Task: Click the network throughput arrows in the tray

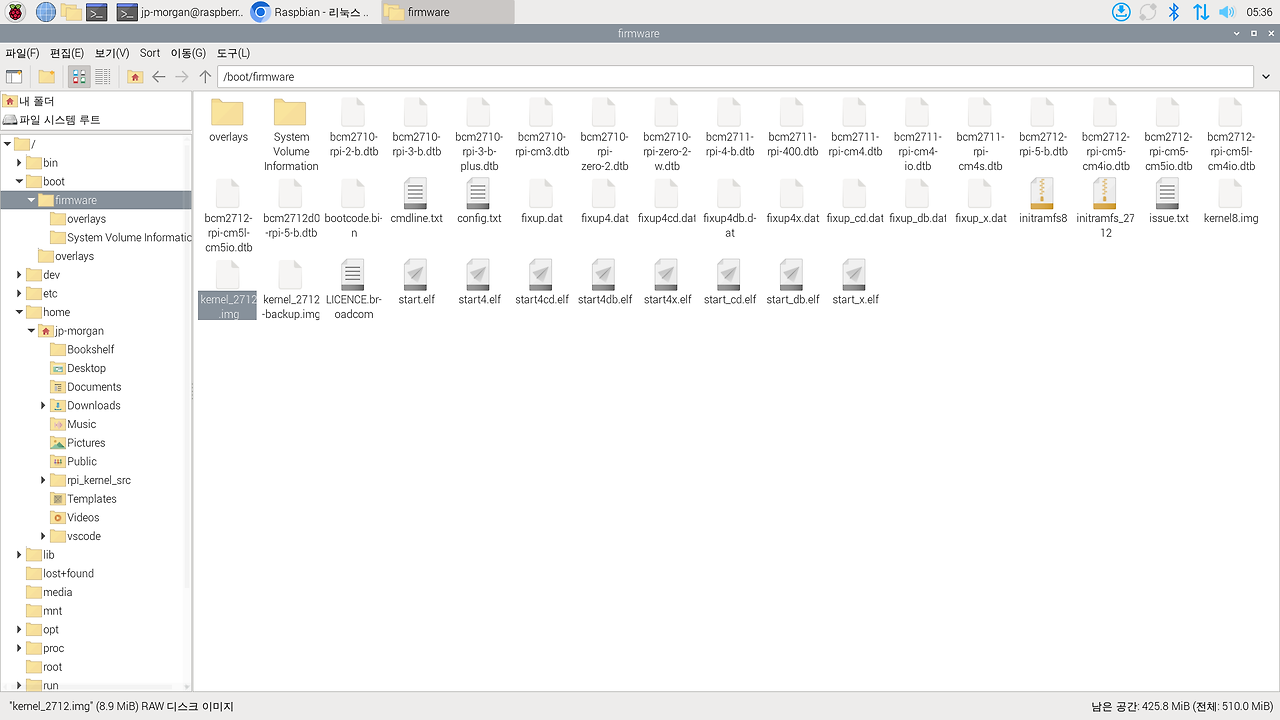Action: coord(1201,11)
